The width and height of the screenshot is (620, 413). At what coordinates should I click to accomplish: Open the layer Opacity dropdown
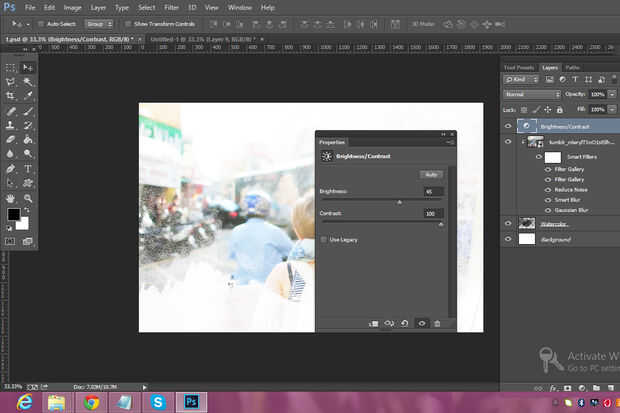(x=612, y=94)
